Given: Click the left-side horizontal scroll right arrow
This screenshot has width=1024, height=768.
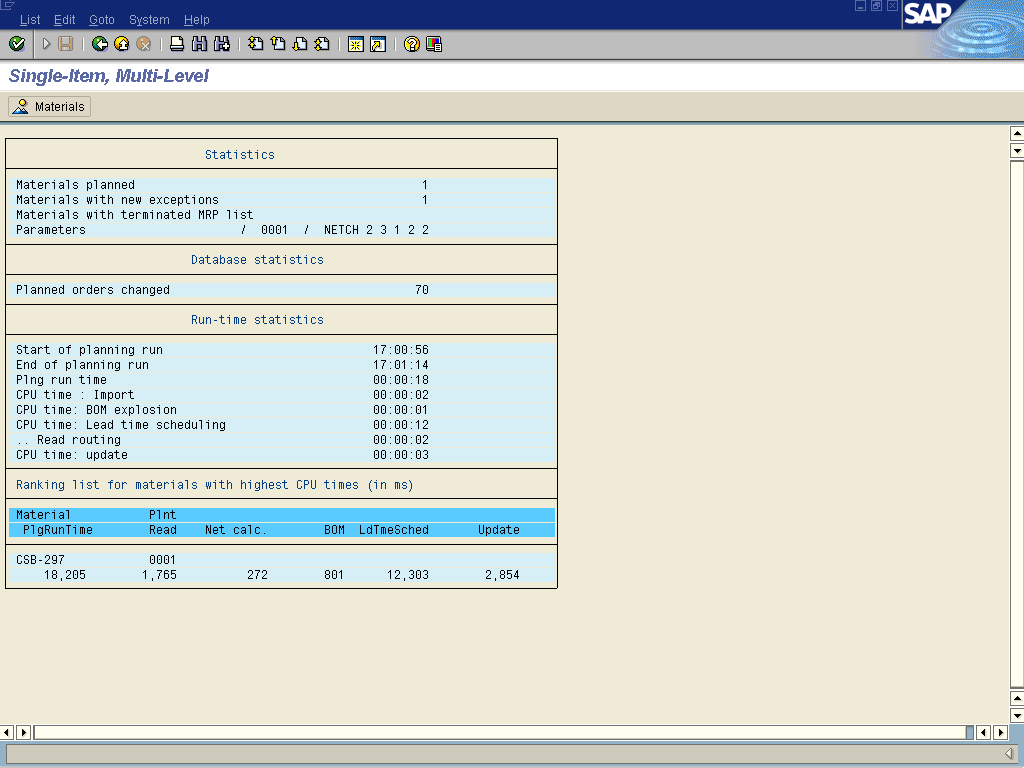Looking at the screenshot, I should coord(24,732).
